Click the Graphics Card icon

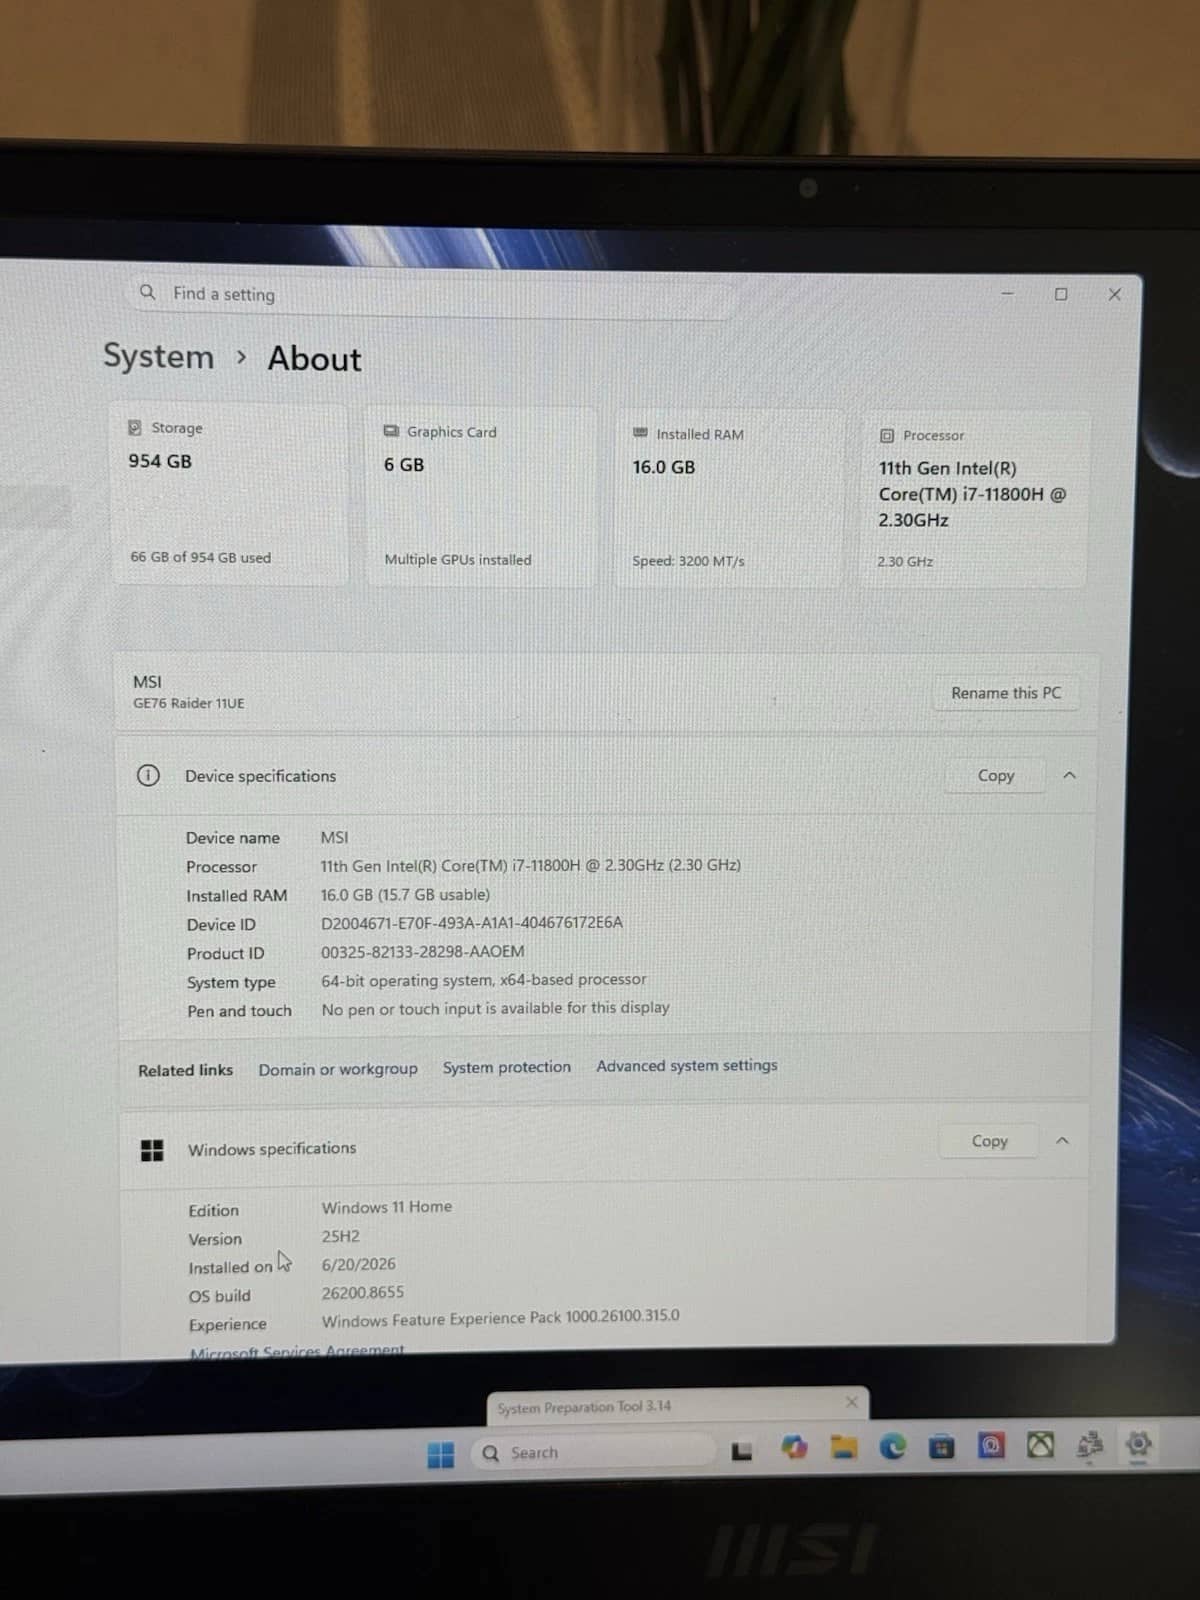coord(391,431)
